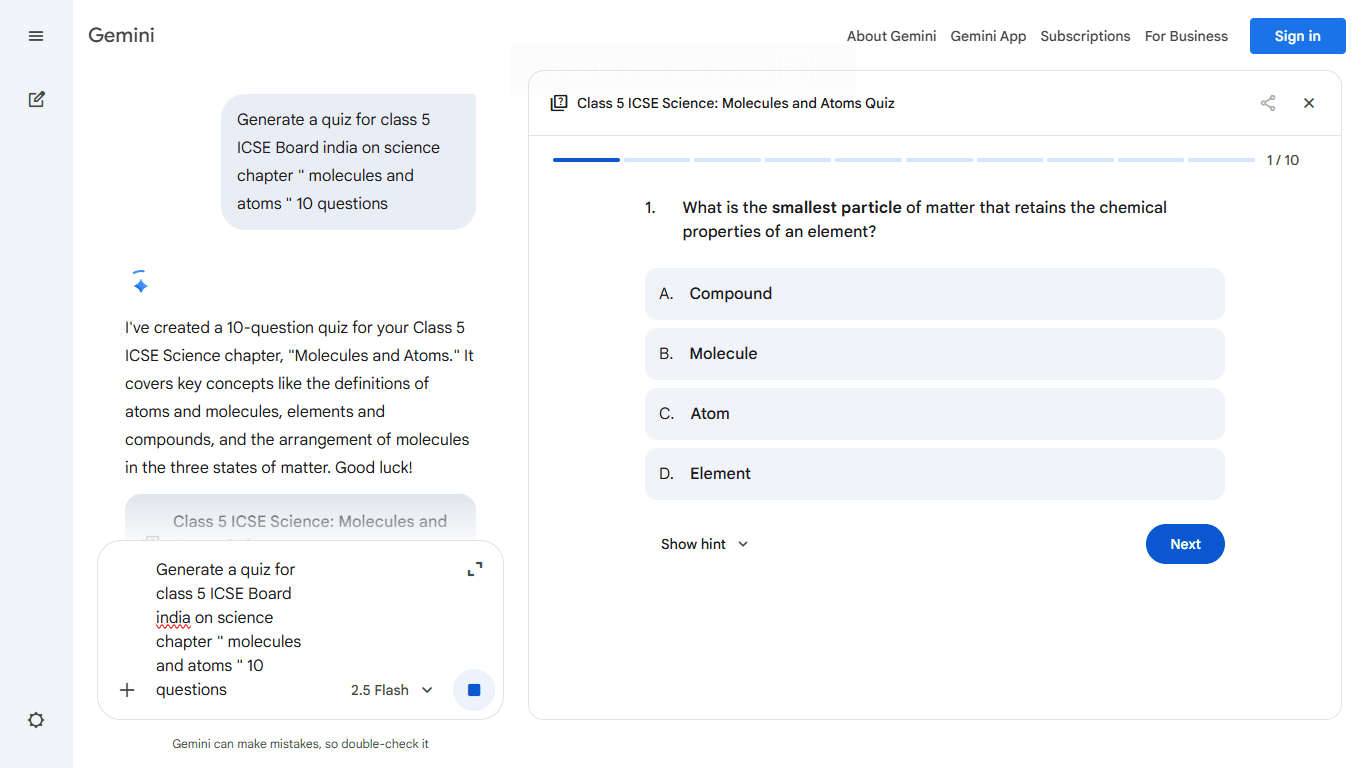1366x768 pixels.
Task: Open the hamburger main menu
Action: pyautogui.click(x=36, y=36)
